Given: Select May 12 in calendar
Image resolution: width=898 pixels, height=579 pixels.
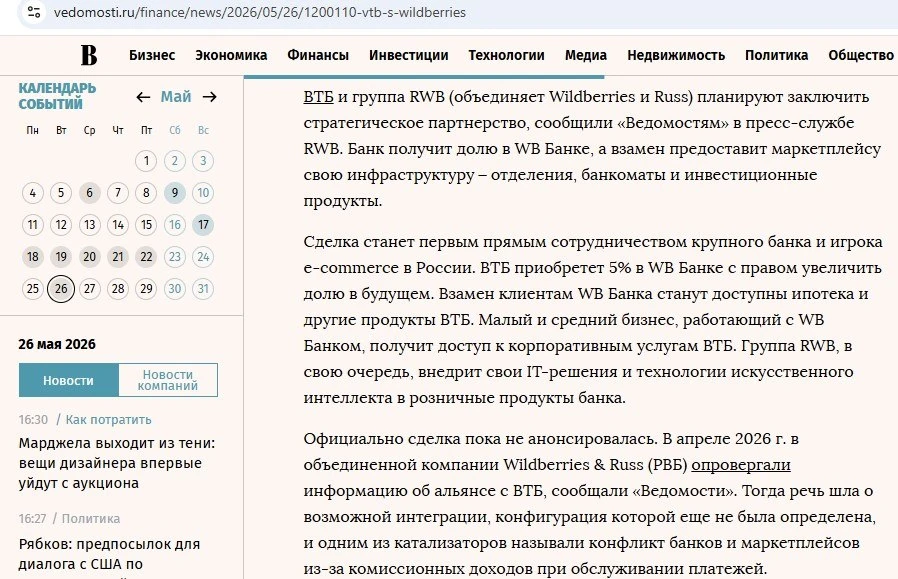Looking at the screenshot, I should coord(61,224).
